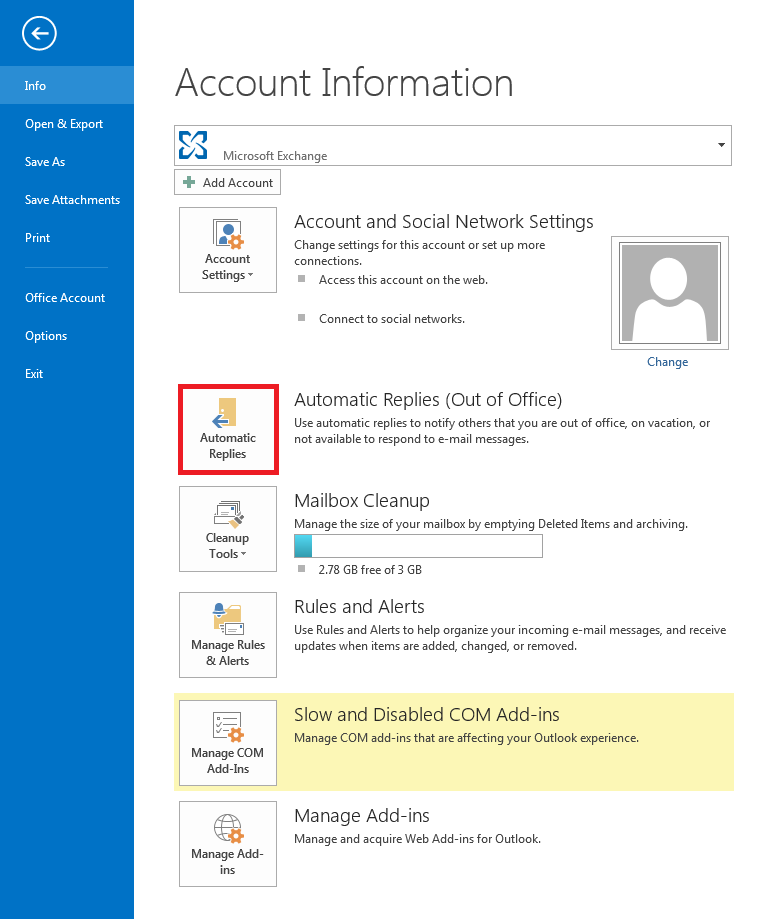
Task: Open the Print page
Action: tap(37, 237)
